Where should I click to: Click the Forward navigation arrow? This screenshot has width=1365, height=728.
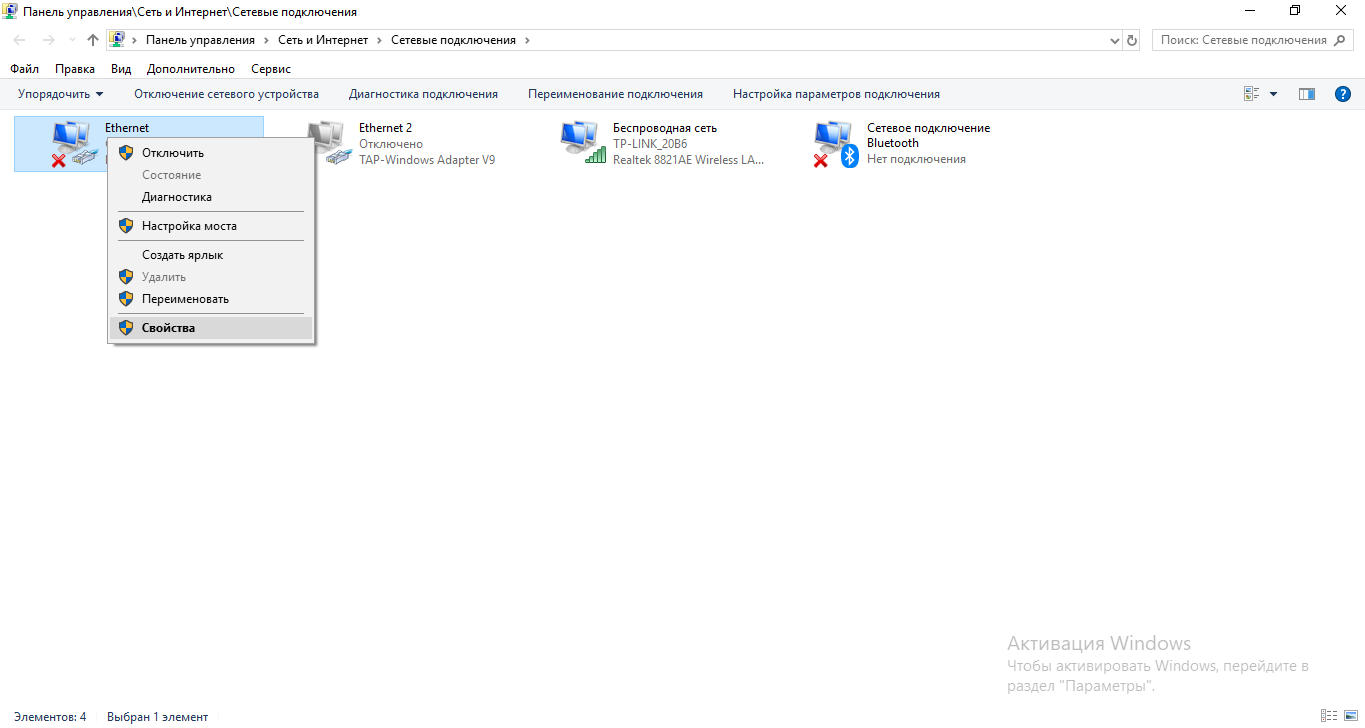pyautogui.click(x=48, y=40)
